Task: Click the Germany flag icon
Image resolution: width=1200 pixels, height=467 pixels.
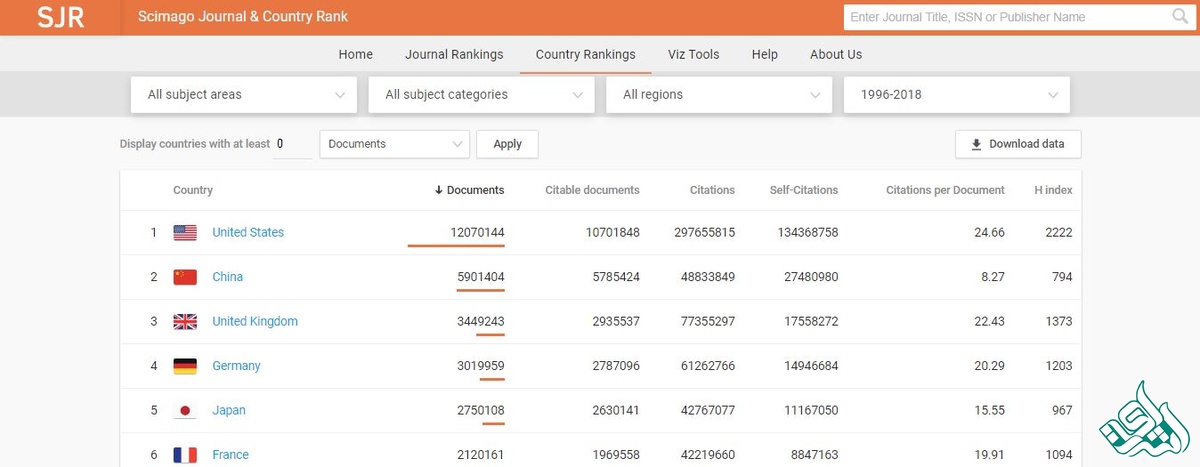Action: pyautogui.click(x=185, y=366)
